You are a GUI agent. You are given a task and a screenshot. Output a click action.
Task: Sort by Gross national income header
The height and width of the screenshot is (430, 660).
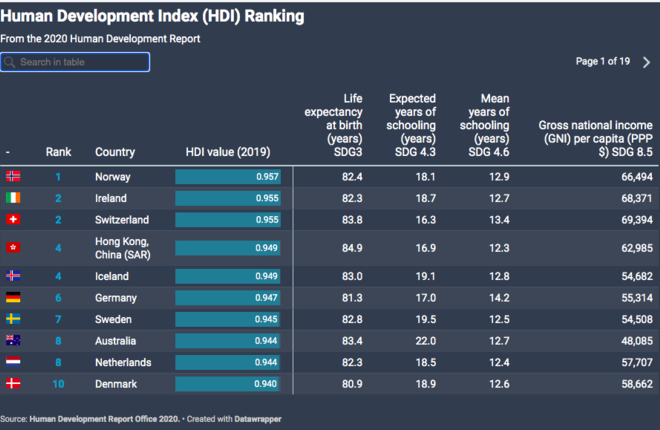(595, 139)
